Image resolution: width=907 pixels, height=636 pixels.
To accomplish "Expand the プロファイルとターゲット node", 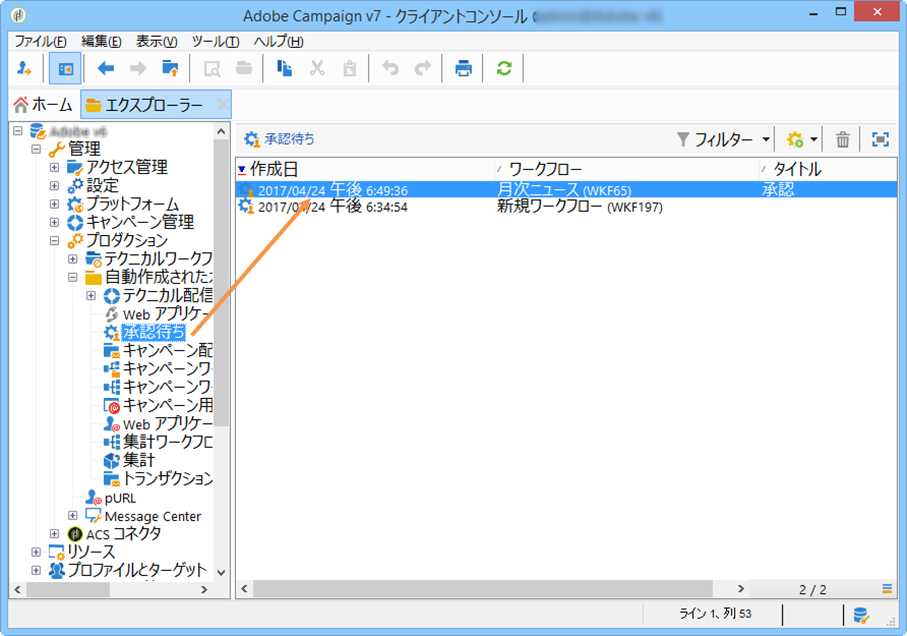I will [36, 571].
